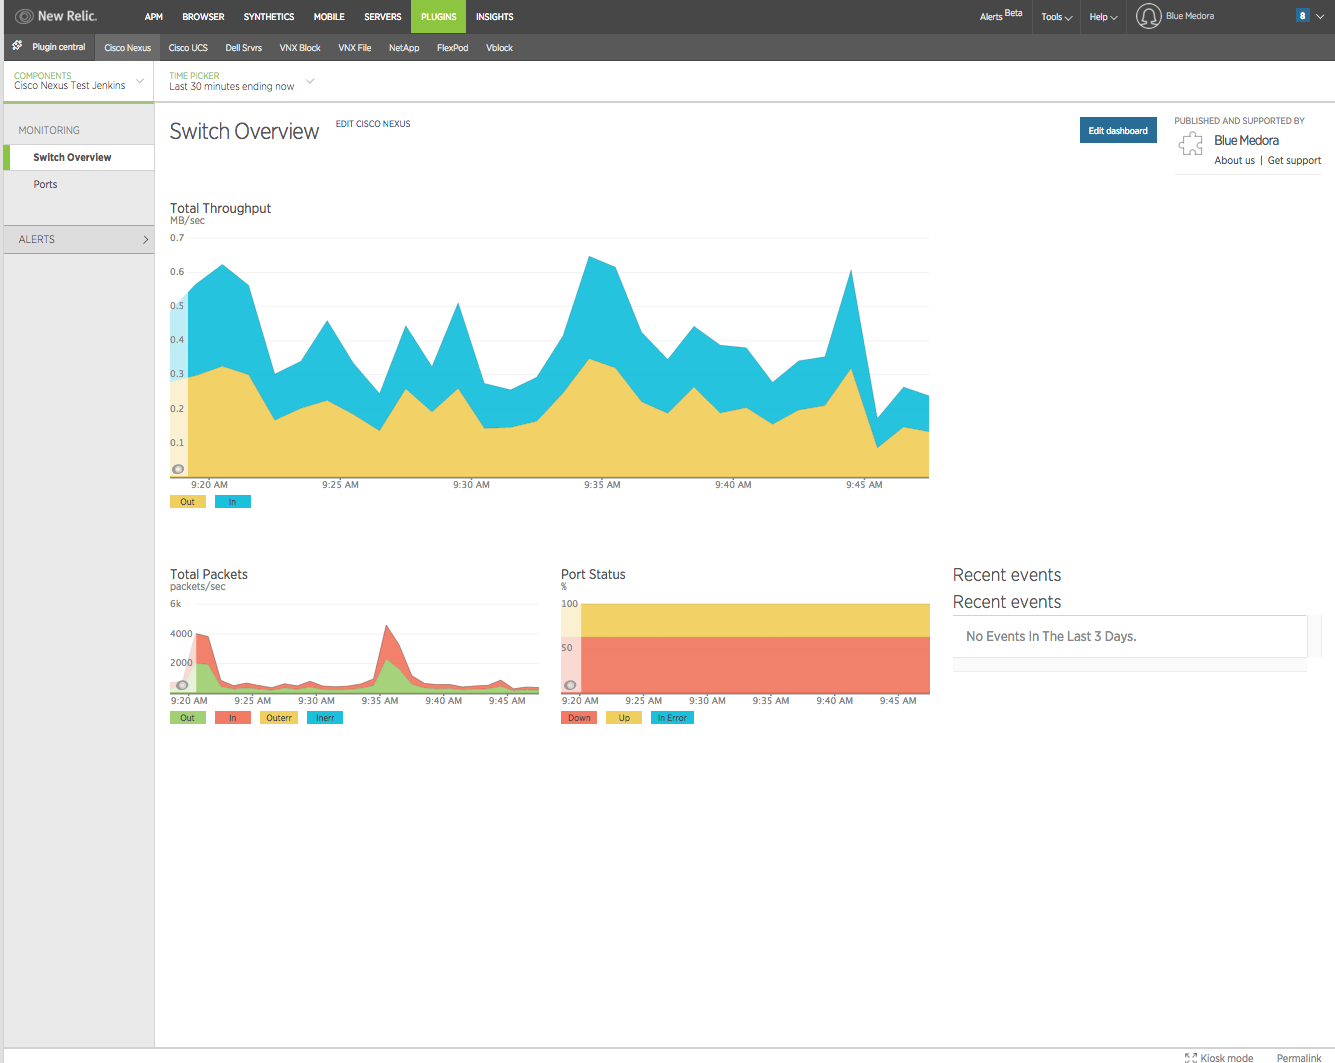Toggle the In Error series in Port Status legend
Viewport: 1335px width, 1063px height.
[x=672, y=718]
